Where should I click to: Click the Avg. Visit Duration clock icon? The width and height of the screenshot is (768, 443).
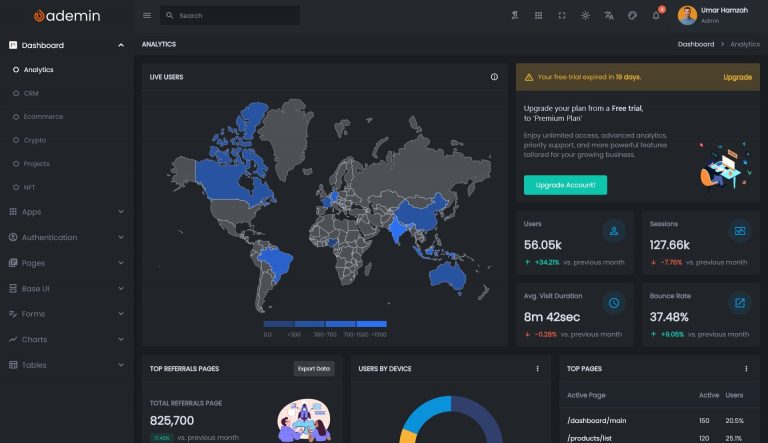[614, 303]
